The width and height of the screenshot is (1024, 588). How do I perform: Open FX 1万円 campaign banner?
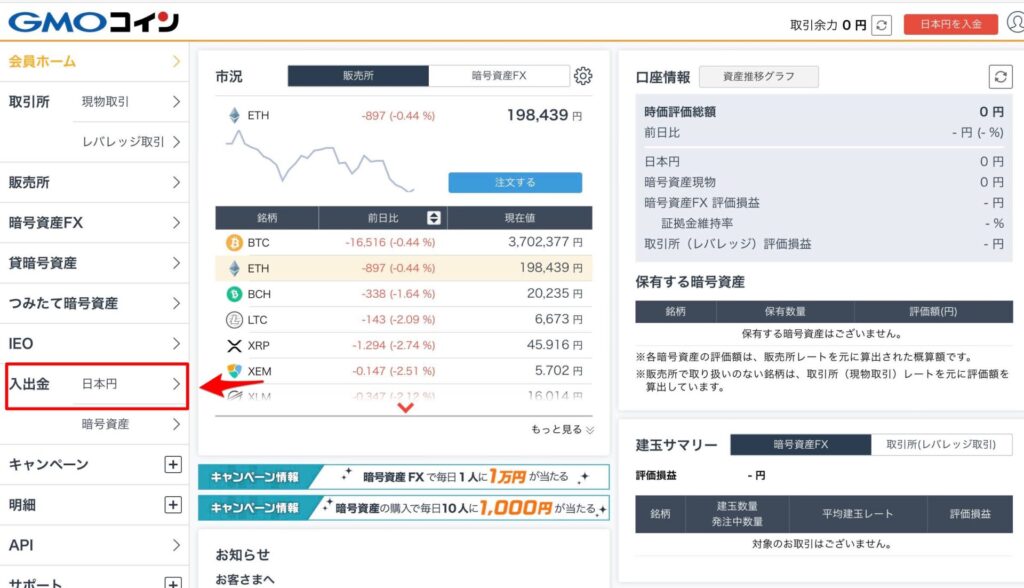click(x=404, y=477)
